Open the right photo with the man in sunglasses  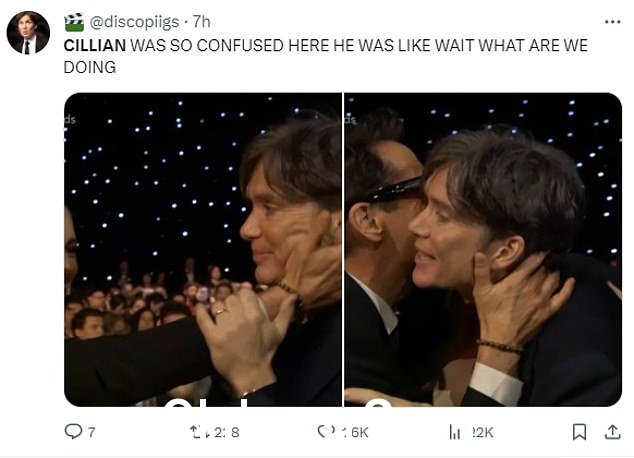point(483,249)
